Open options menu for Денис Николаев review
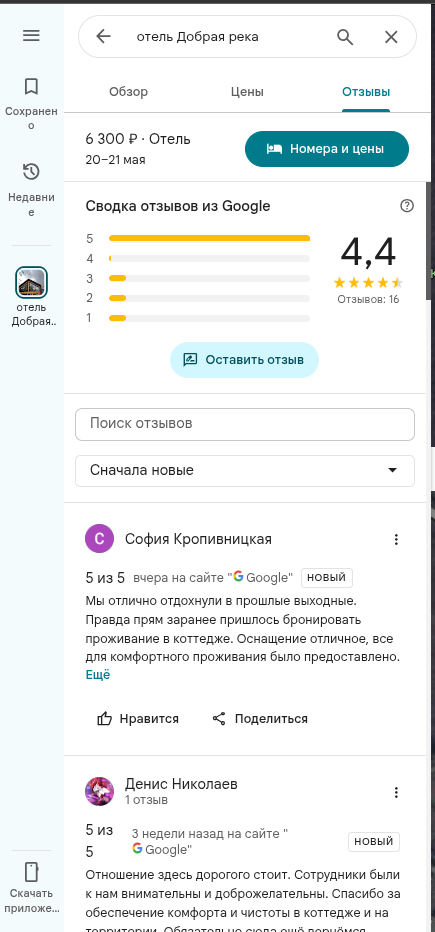435x932 pixels. pyautogui.click(x=396, y=792)
